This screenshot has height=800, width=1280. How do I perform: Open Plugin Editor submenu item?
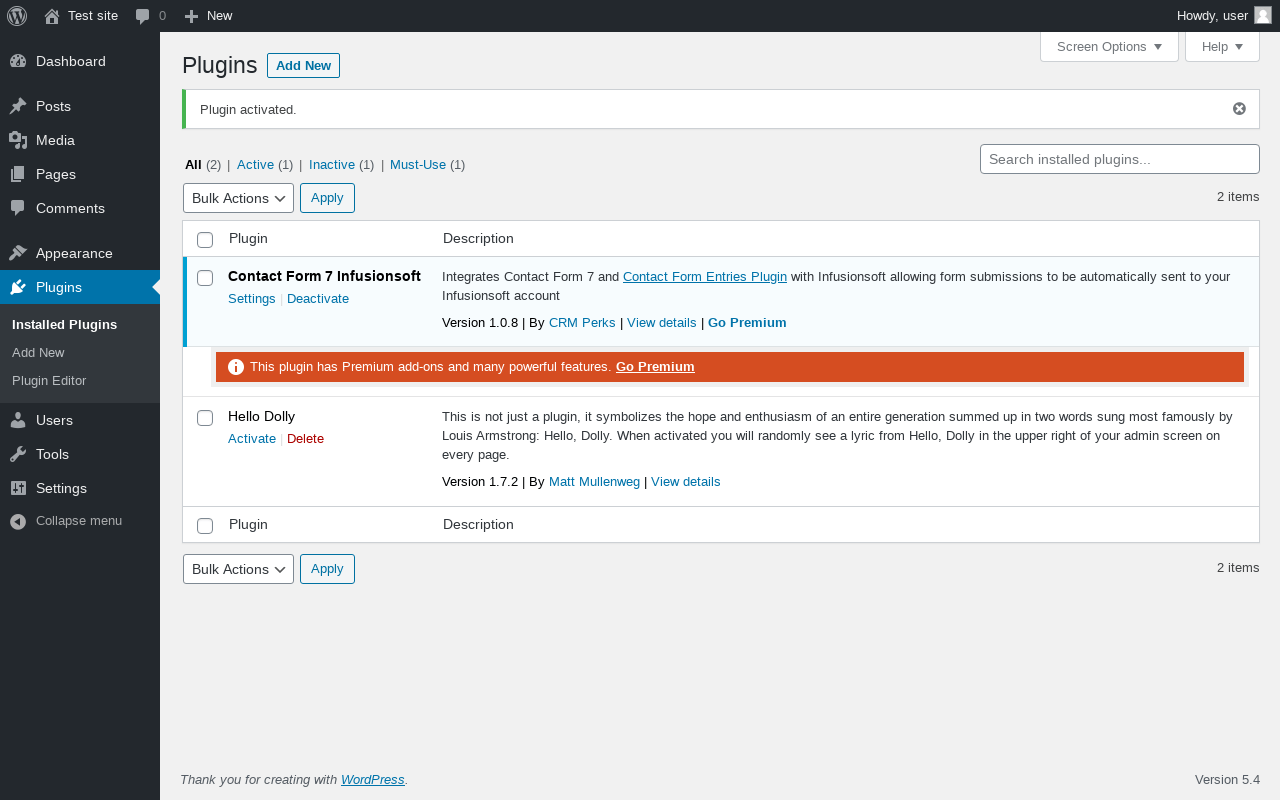pos(49,381)
